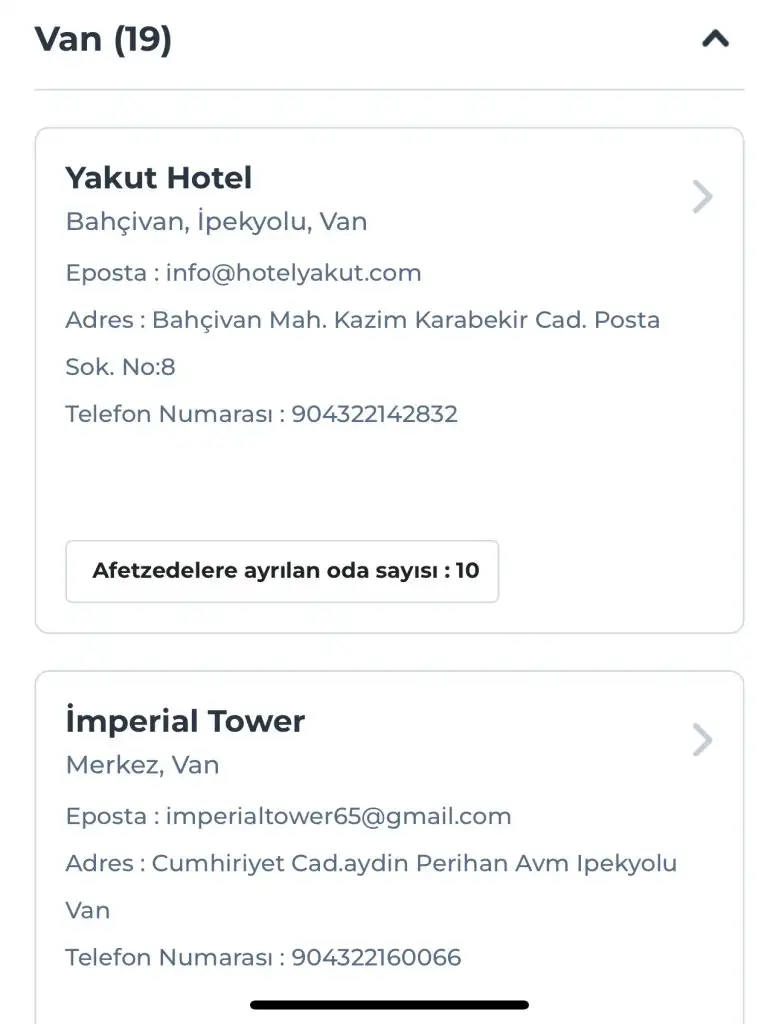
Task: Tap the Eposta label in Yakut Hotel card
Action: [x=106, y=273]
